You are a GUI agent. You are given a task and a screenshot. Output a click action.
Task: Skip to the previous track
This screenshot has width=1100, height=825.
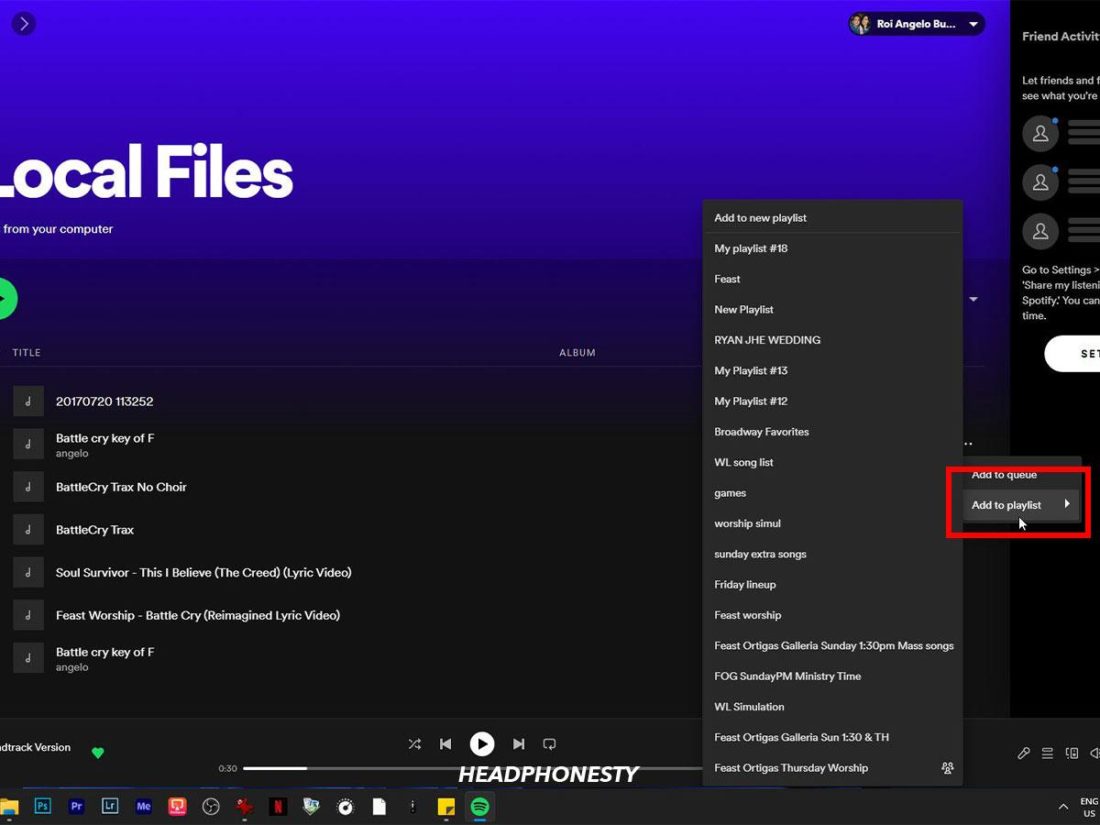tap(445, 744)
